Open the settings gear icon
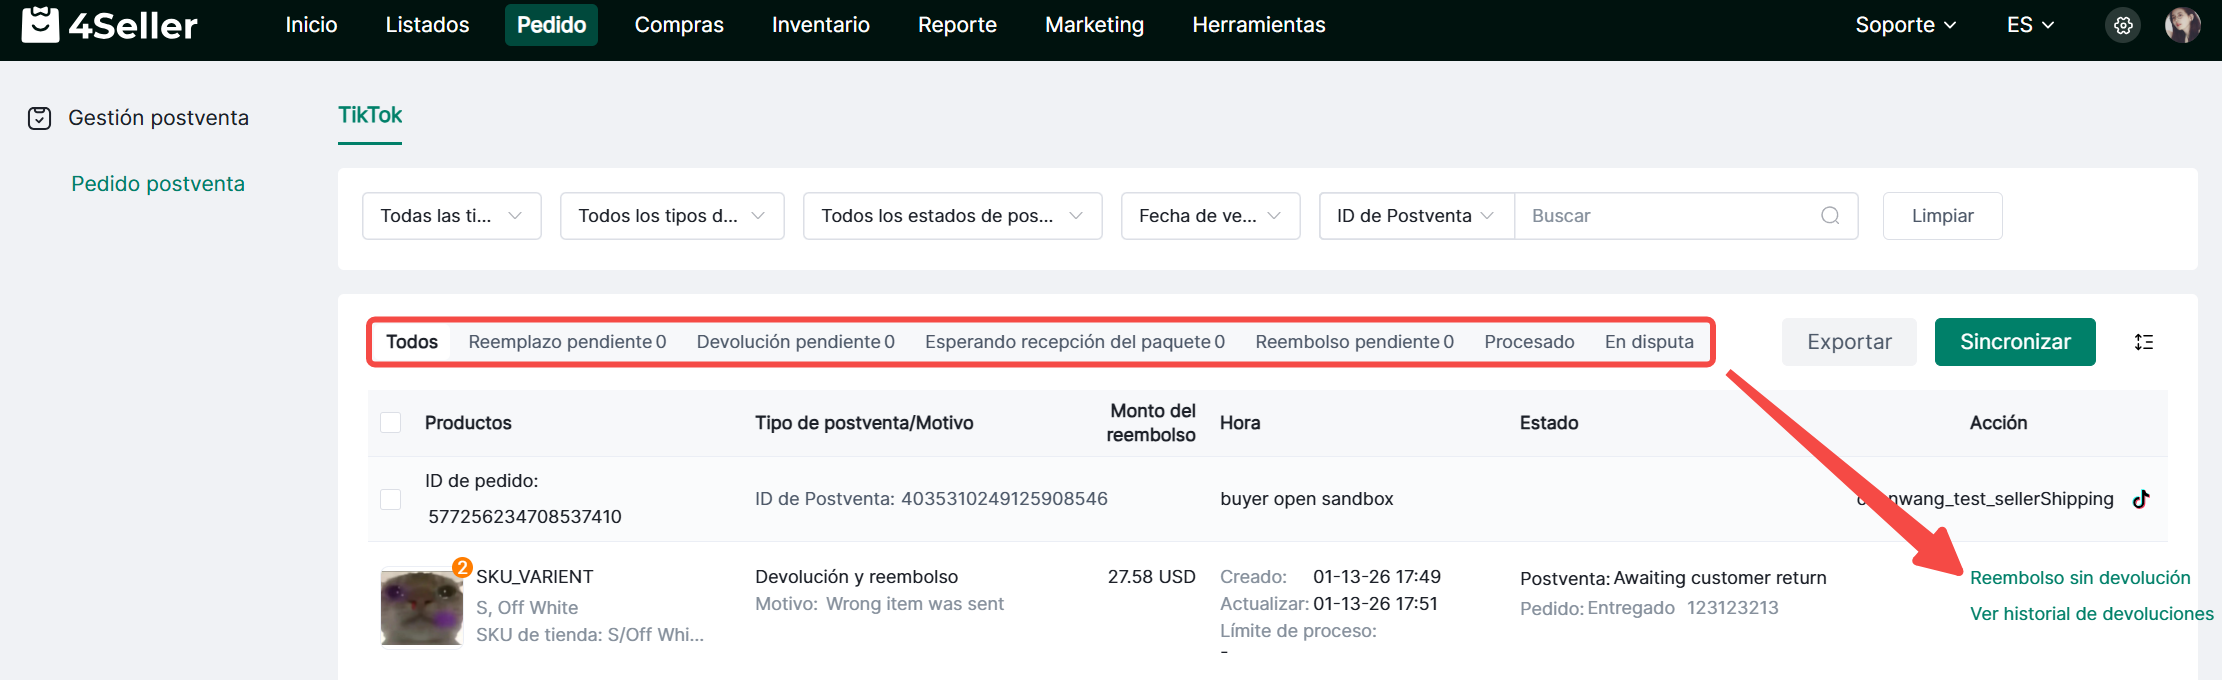The width and height of the screenshot is (2222, 680). (x=2123, y=25)
